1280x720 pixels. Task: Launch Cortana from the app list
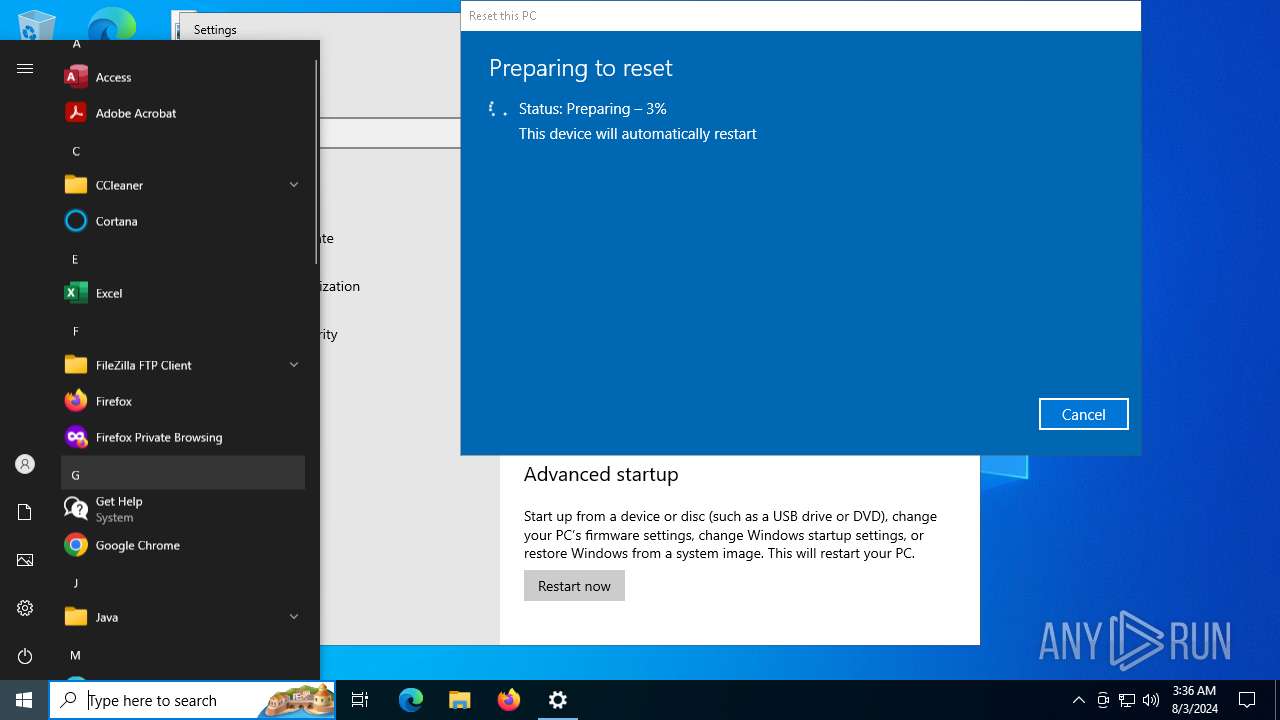click(183, 221)
